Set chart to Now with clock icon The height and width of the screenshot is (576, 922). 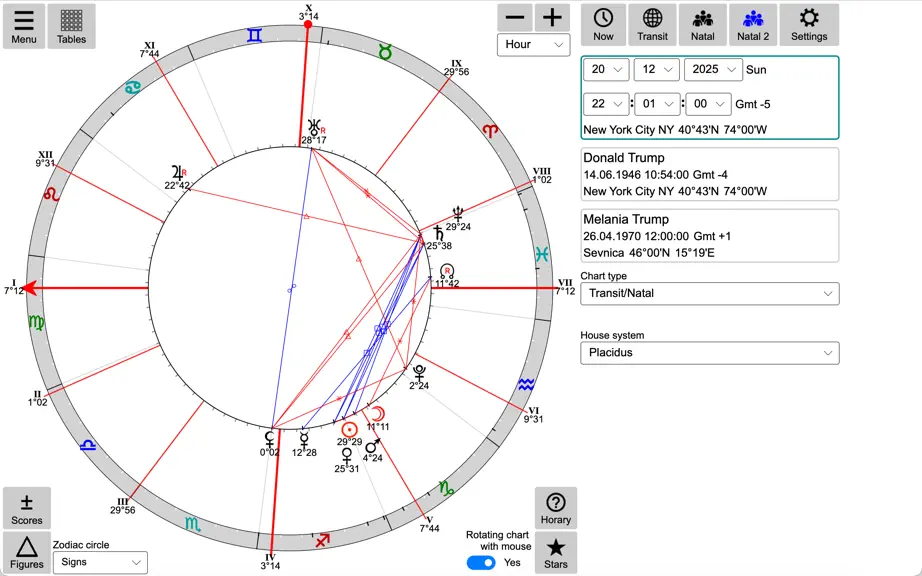(x=603, y=25)
